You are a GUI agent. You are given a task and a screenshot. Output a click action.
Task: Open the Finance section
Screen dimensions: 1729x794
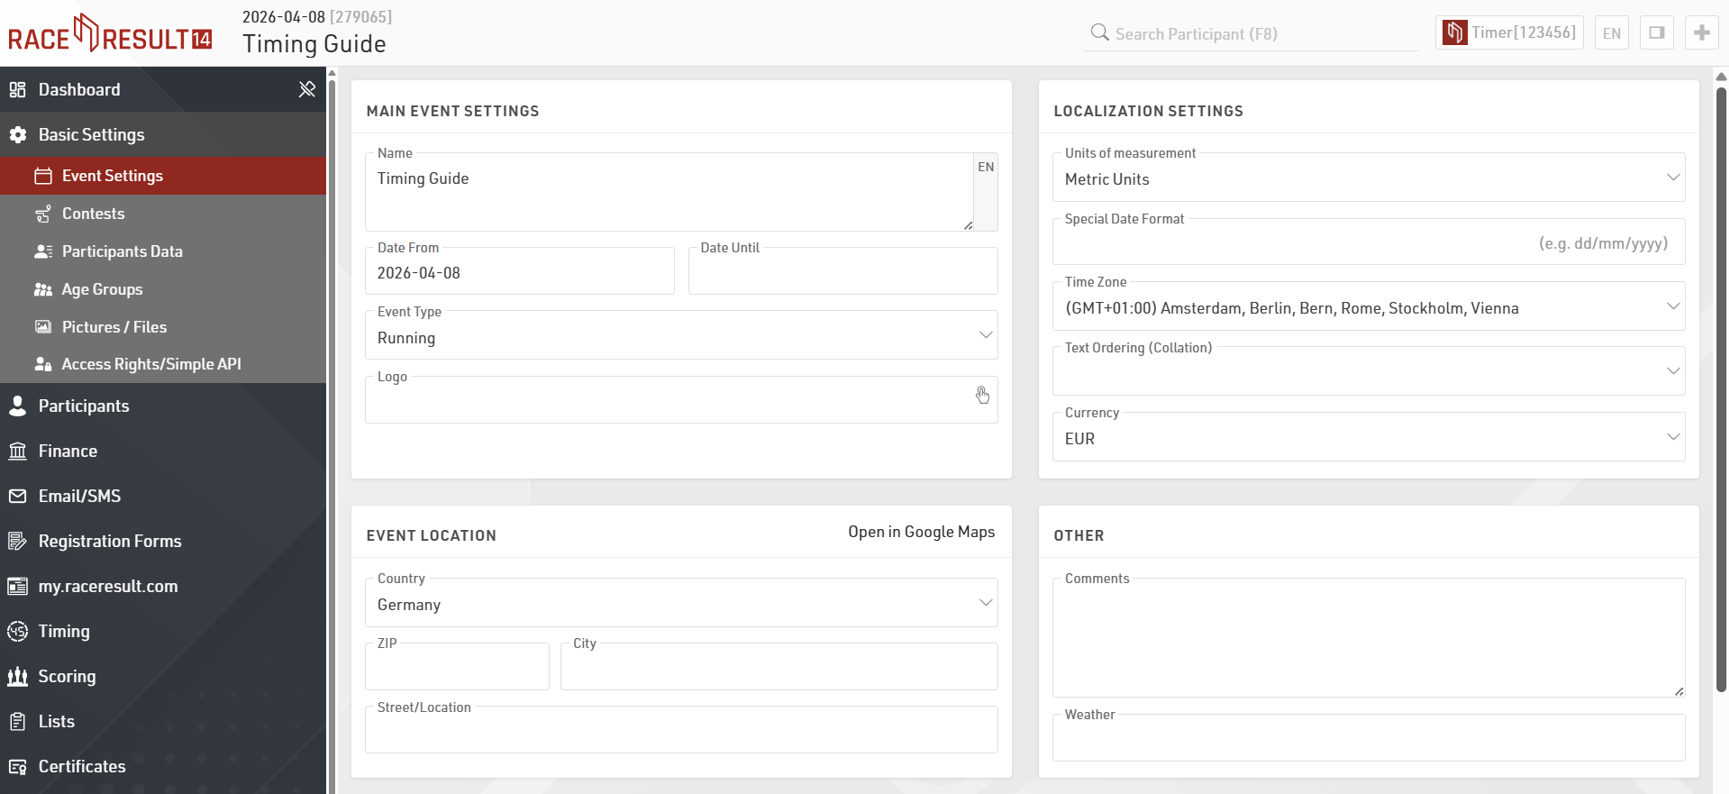(67, 451)
